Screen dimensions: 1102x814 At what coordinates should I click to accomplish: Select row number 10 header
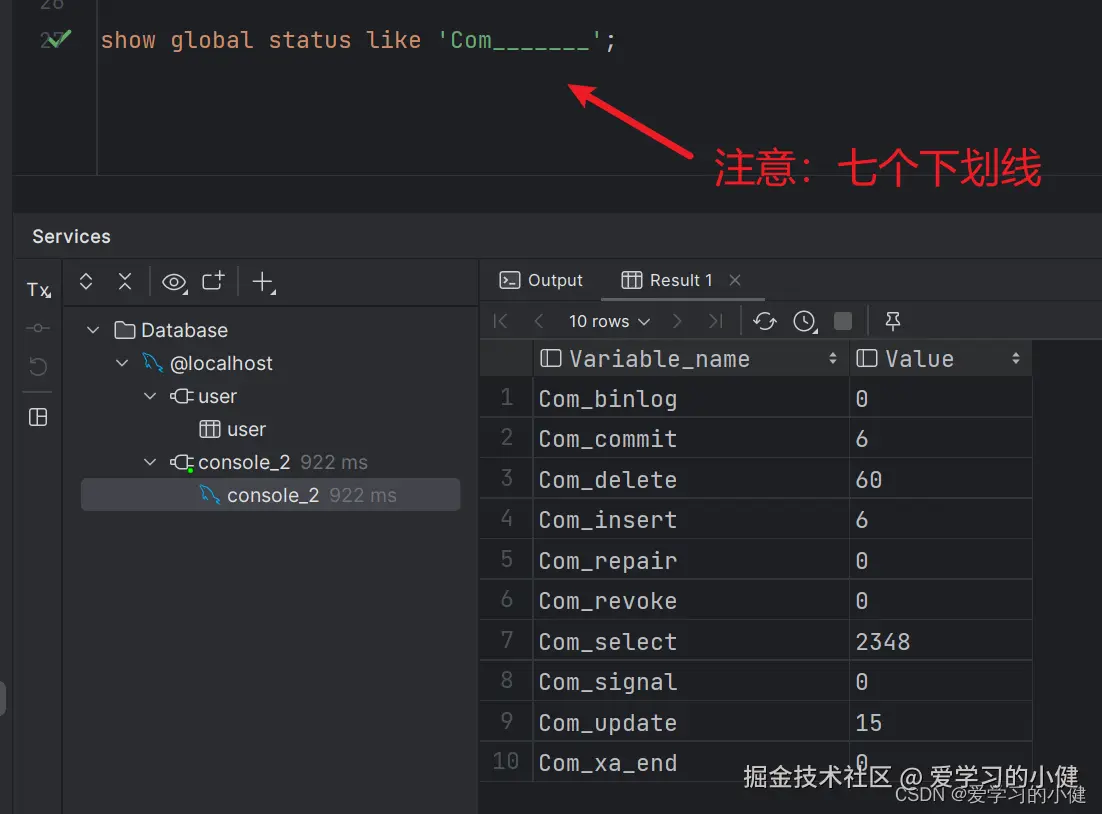click(x=507, y=761)
